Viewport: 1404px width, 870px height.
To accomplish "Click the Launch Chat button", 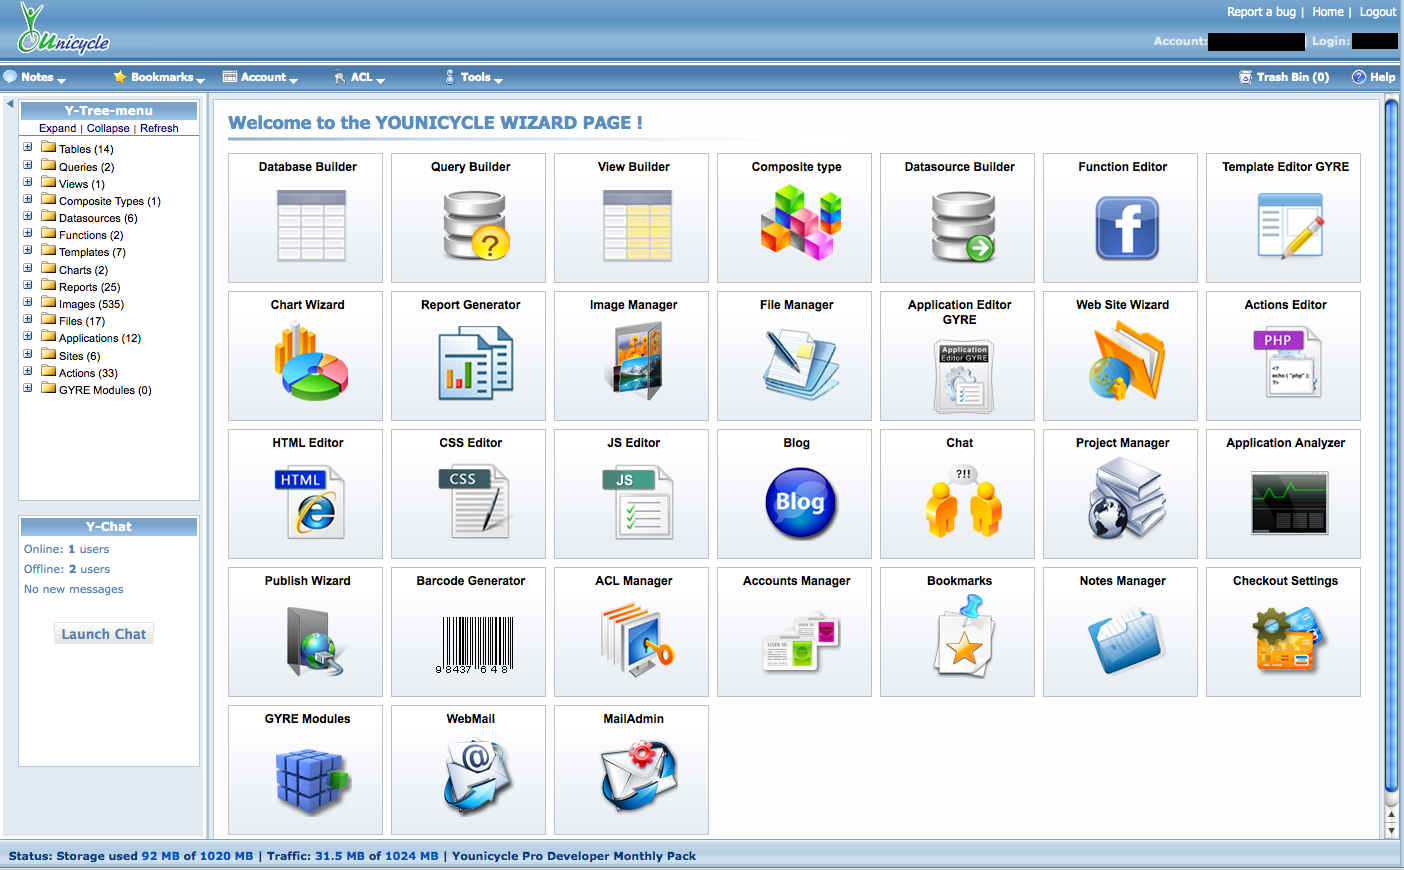I will click(104, 634).
